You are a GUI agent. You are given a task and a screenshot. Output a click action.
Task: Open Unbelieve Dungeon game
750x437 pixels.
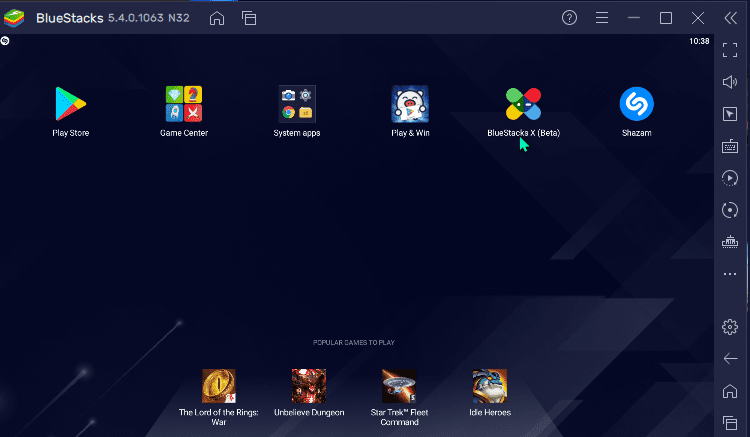[309, 386]
